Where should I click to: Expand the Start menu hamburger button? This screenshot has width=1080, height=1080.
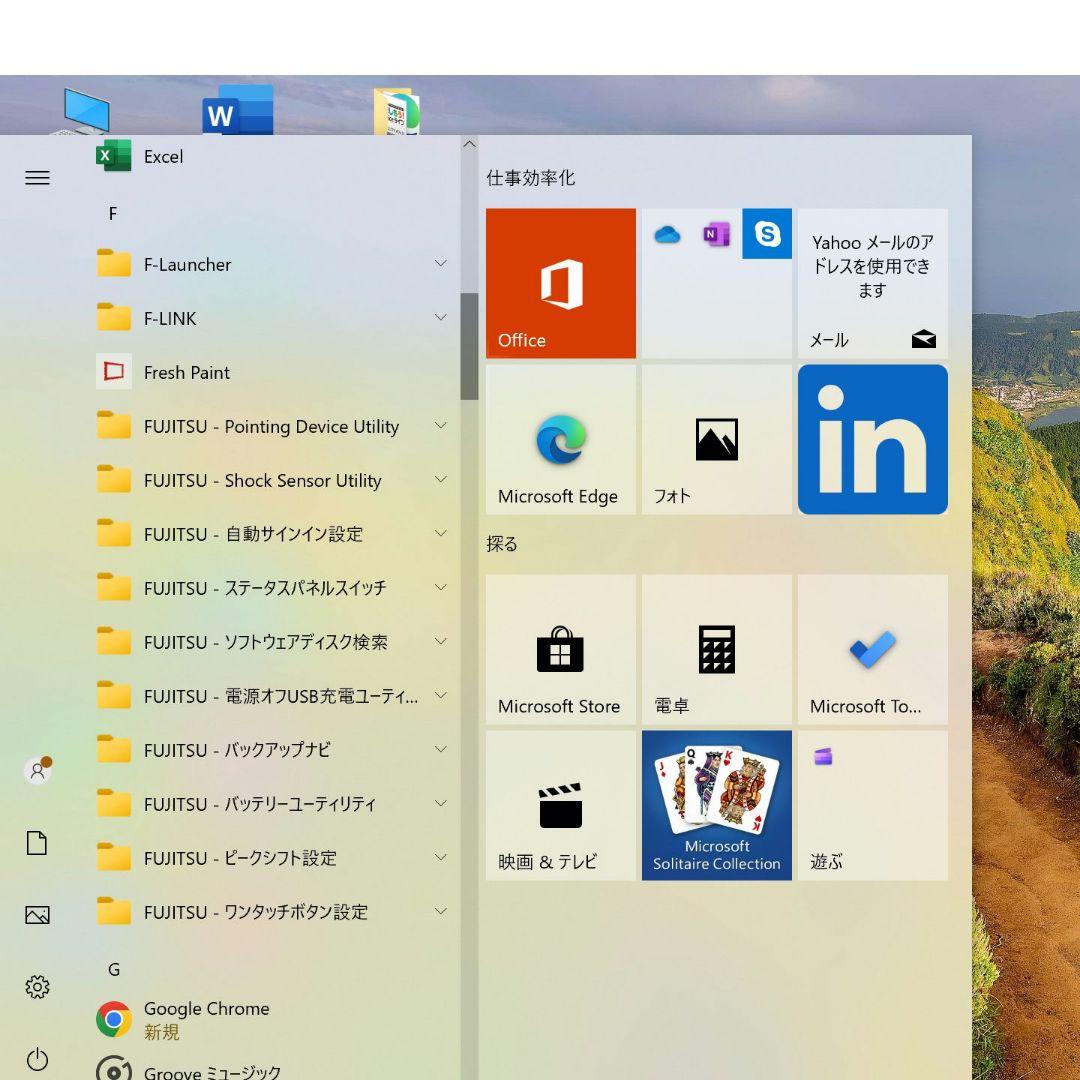pos(37,178)
